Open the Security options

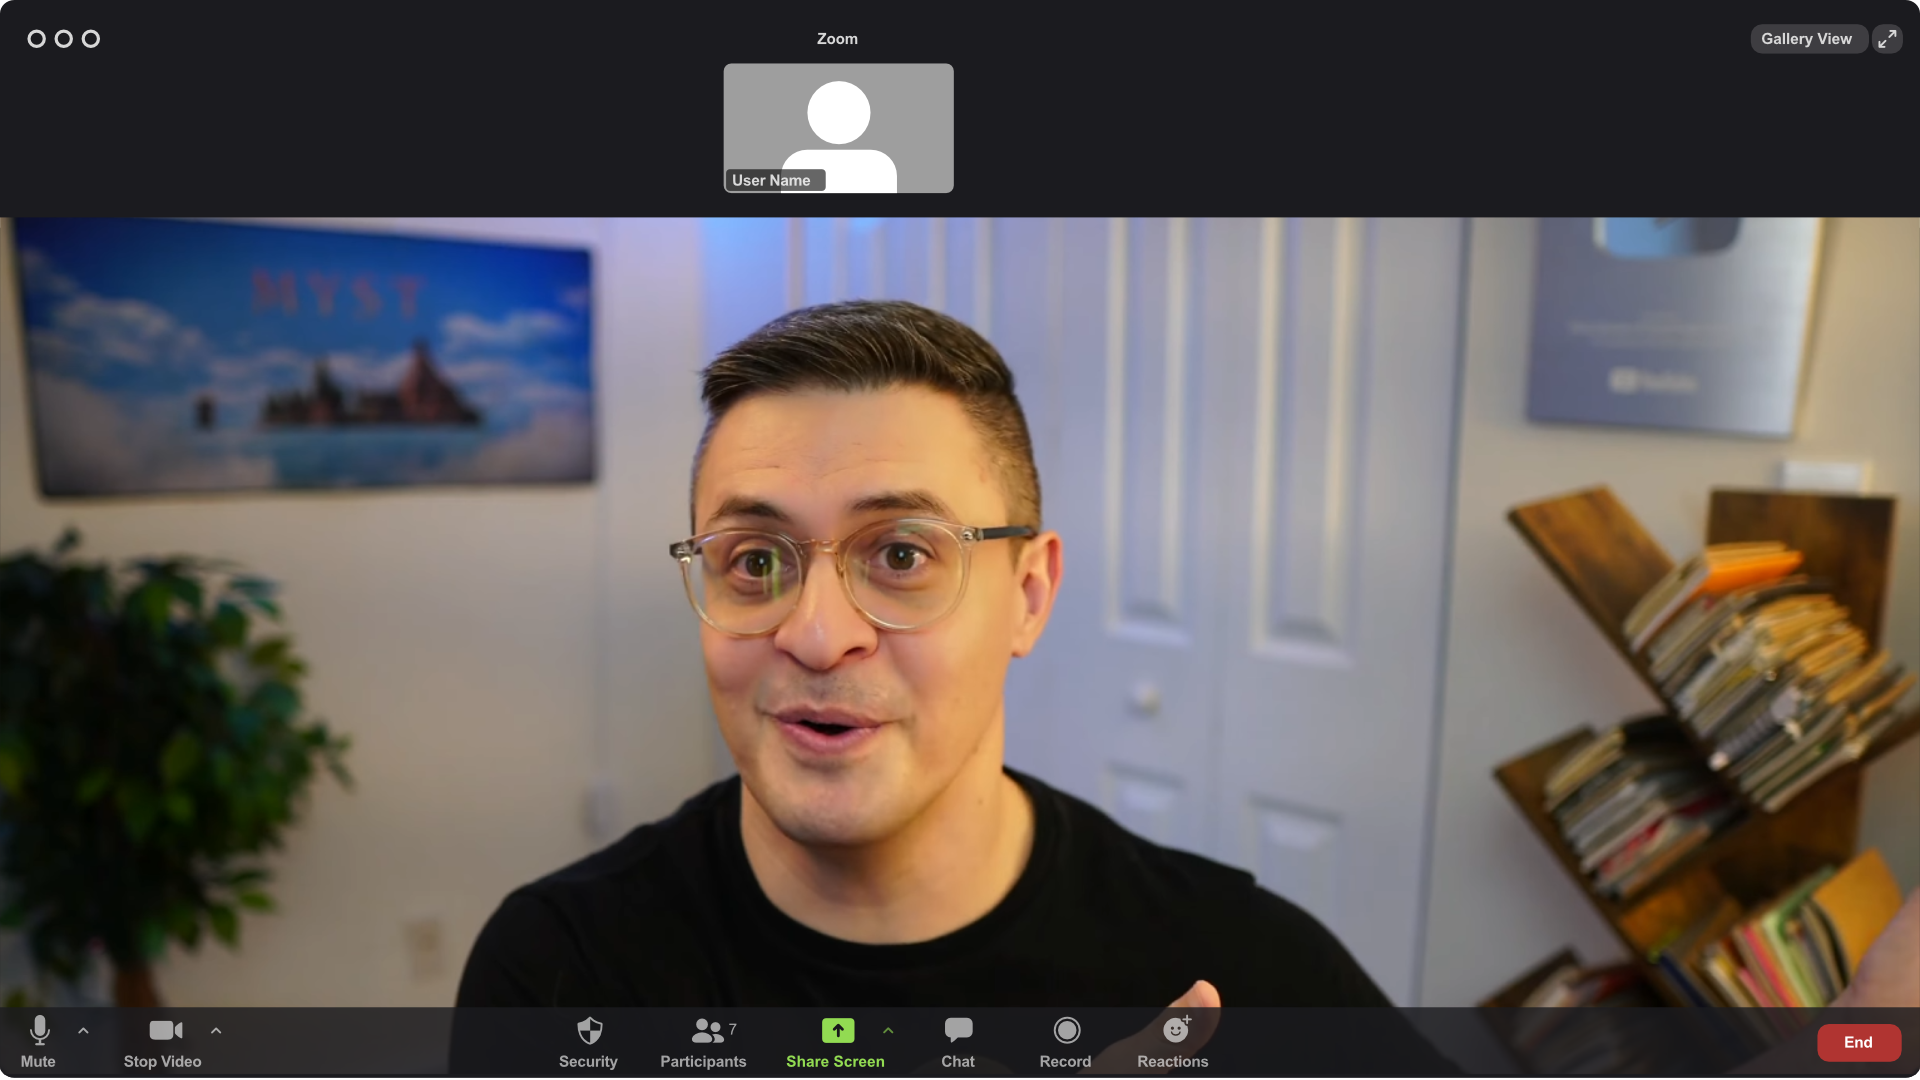tap(588, 1042)
